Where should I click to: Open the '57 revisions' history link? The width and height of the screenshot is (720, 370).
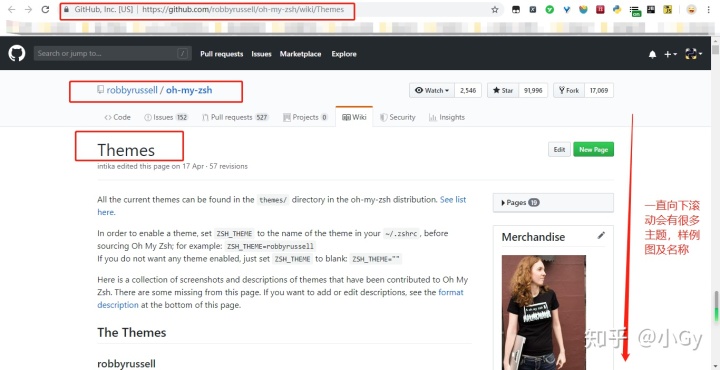[x=229, y=166]
